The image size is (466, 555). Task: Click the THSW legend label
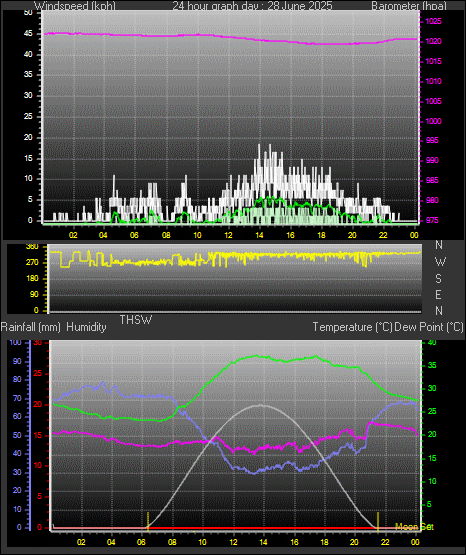pyautogui.click(x=136, y=320)
